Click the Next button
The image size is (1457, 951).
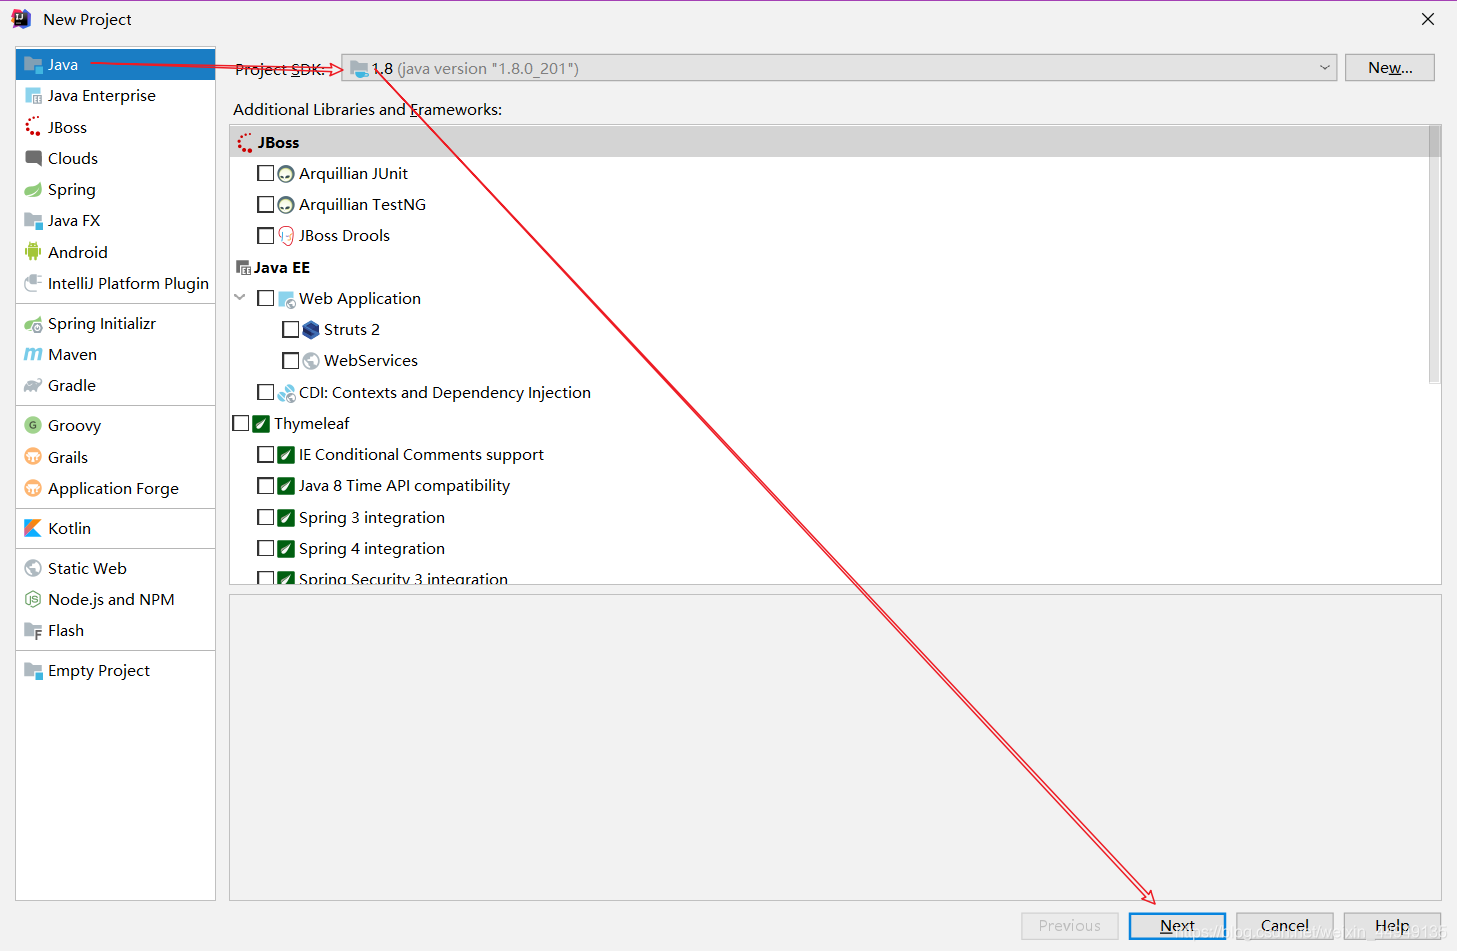[1177, 926]
